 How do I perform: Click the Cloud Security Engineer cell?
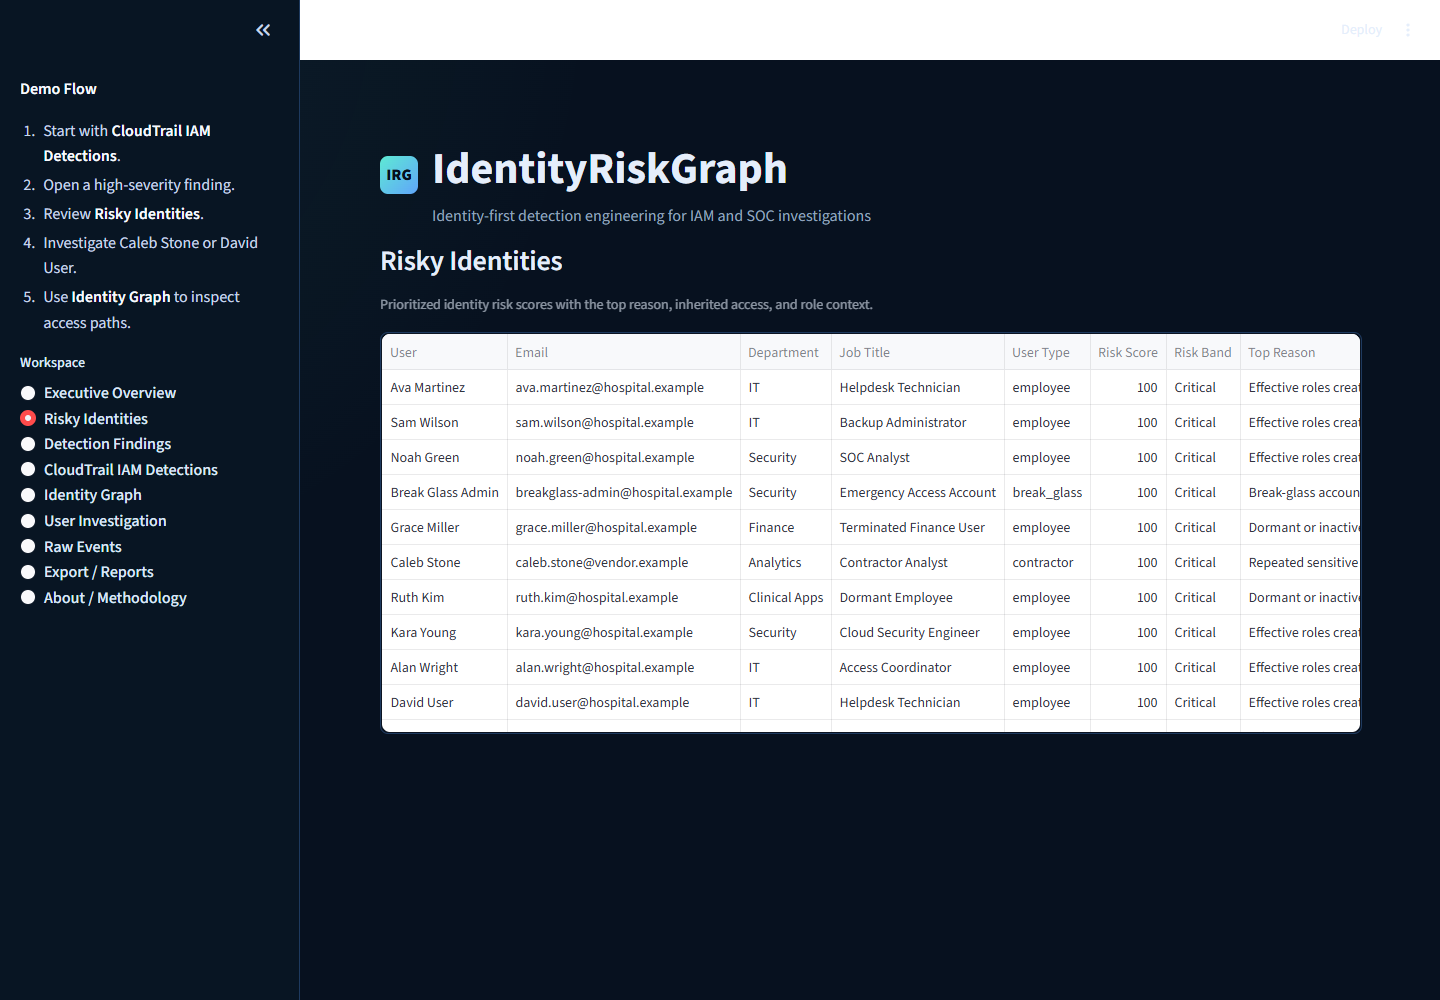[x=918, y=632]
